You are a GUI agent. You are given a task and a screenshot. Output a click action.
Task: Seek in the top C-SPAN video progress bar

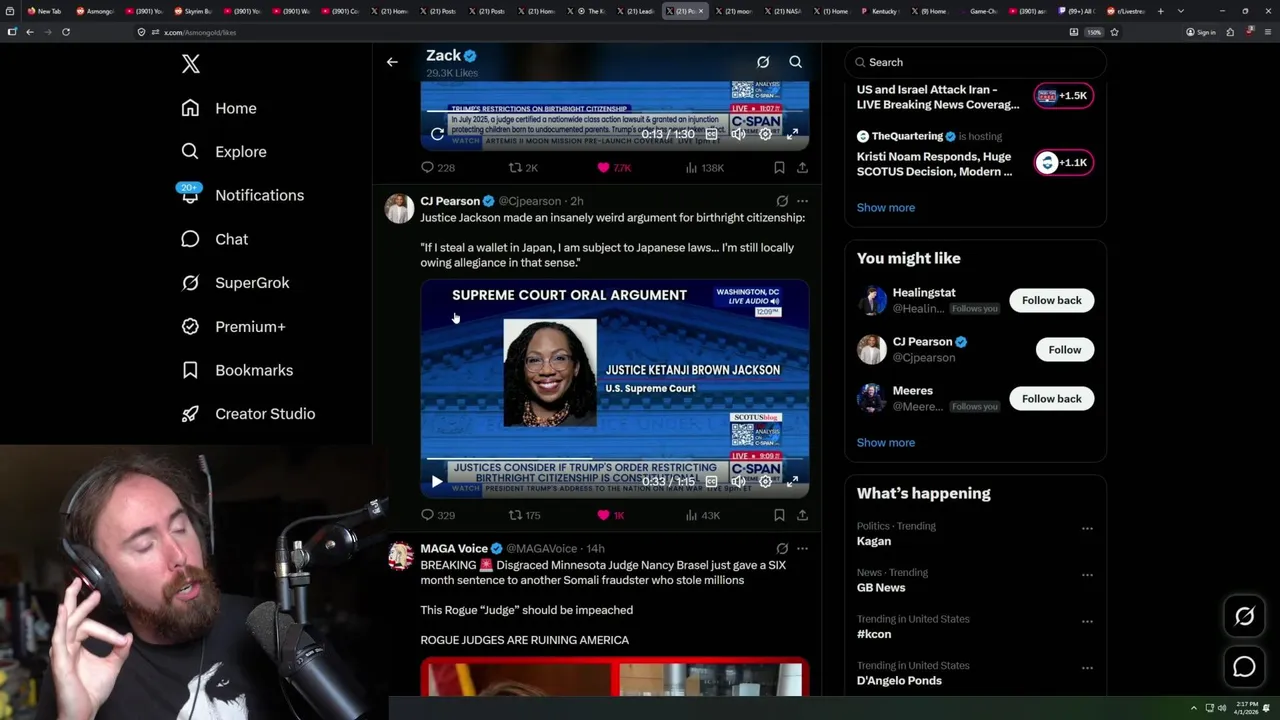[x=614, y=113]
